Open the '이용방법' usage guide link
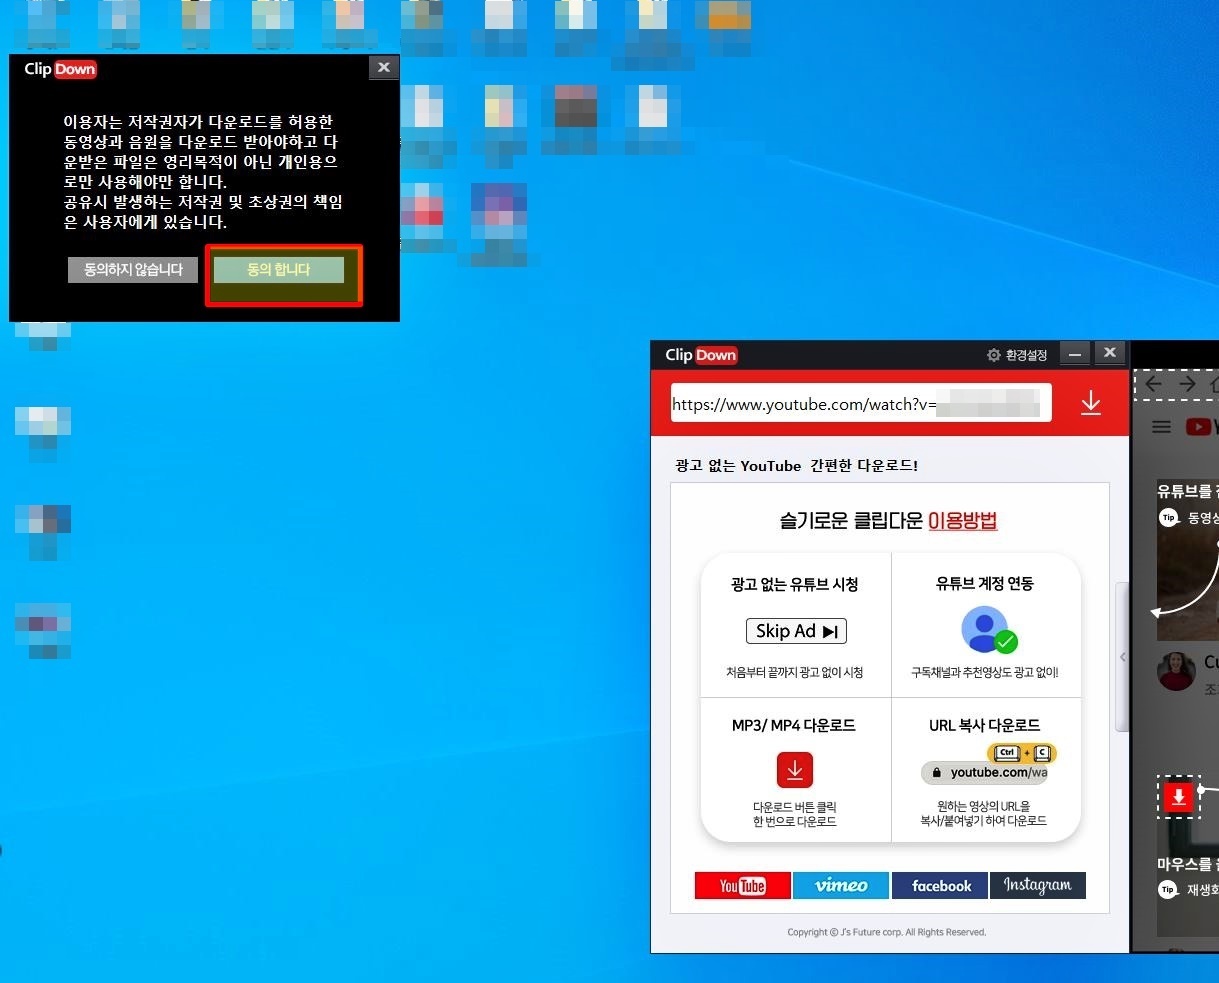Viewport: 1219px width, 983px height. point(962,520)
